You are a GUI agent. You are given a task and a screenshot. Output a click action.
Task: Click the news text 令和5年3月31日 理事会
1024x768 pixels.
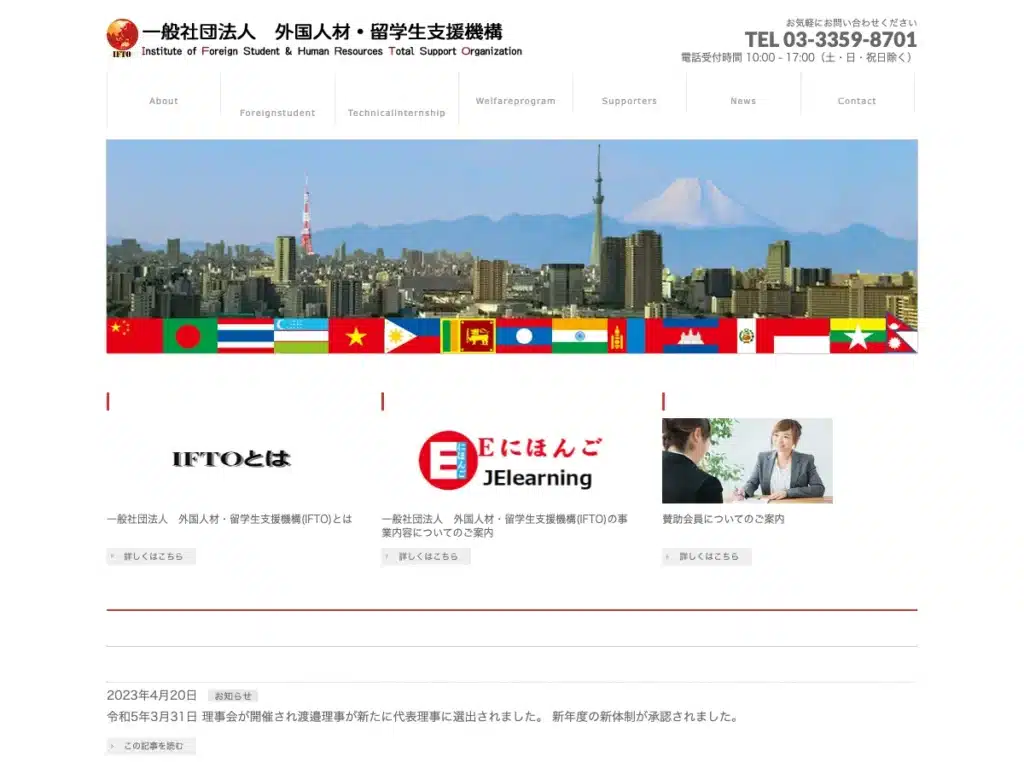[x=424, y=716]
